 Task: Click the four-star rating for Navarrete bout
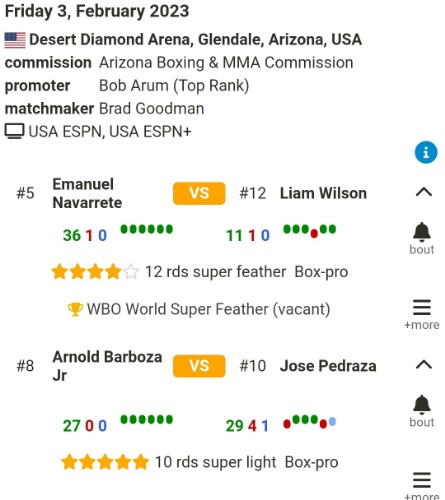pyautogui.click(x=95, y=272)
